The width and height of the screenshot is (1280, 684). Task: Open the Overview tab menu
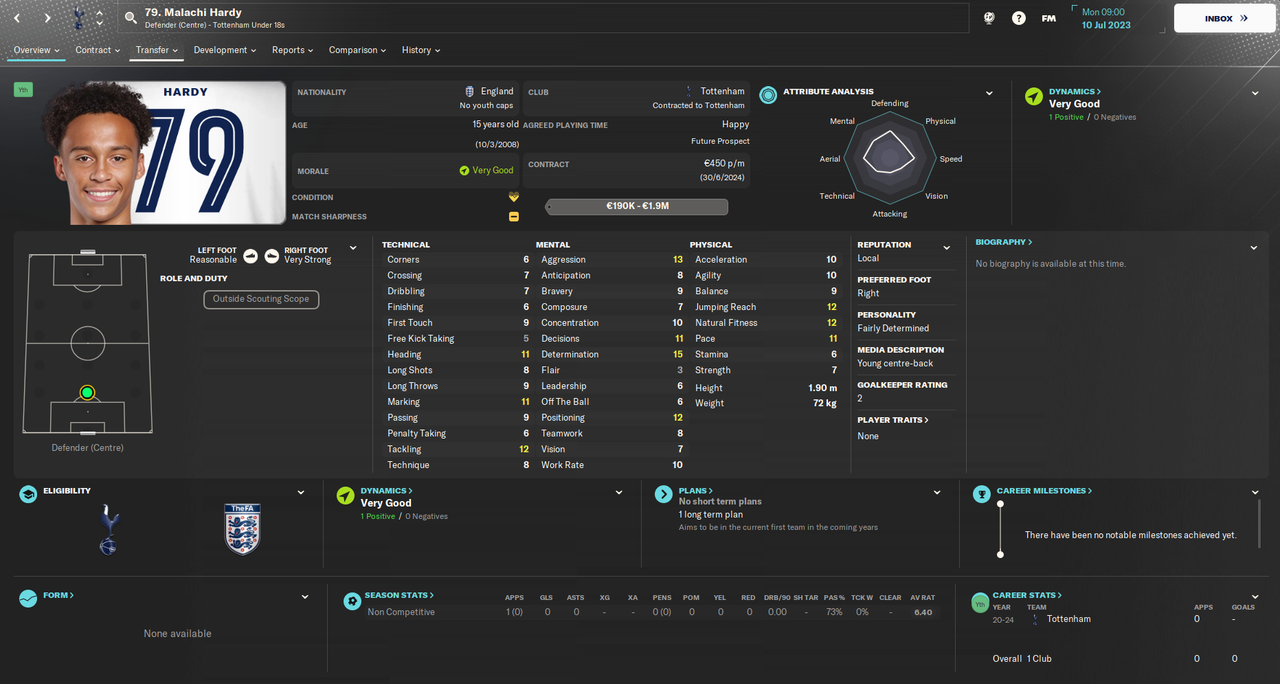coord(36,50)
